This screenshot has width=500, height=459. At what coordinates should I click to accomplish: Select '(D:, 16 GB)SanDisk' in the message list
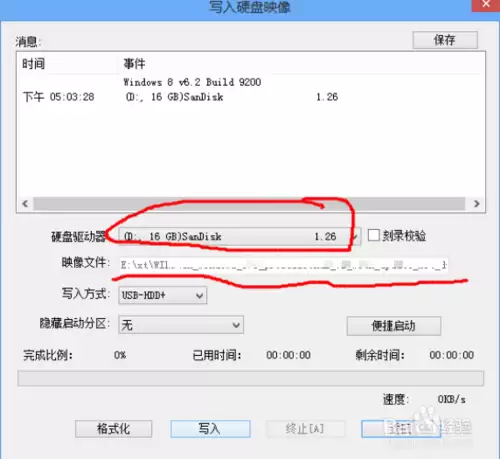click(174, 97)
